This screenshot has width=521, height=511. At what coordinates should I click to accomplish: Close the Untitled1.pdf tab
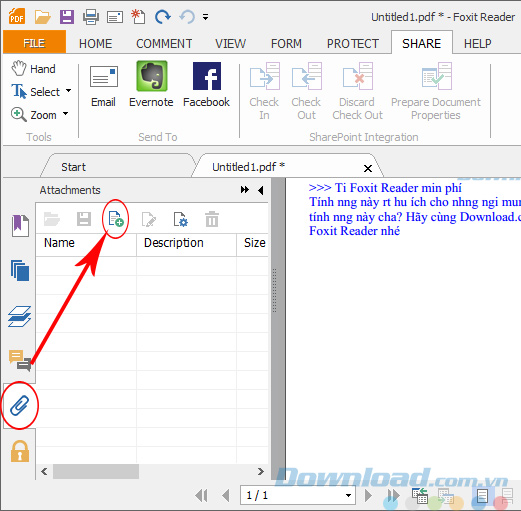coord(368,168)
